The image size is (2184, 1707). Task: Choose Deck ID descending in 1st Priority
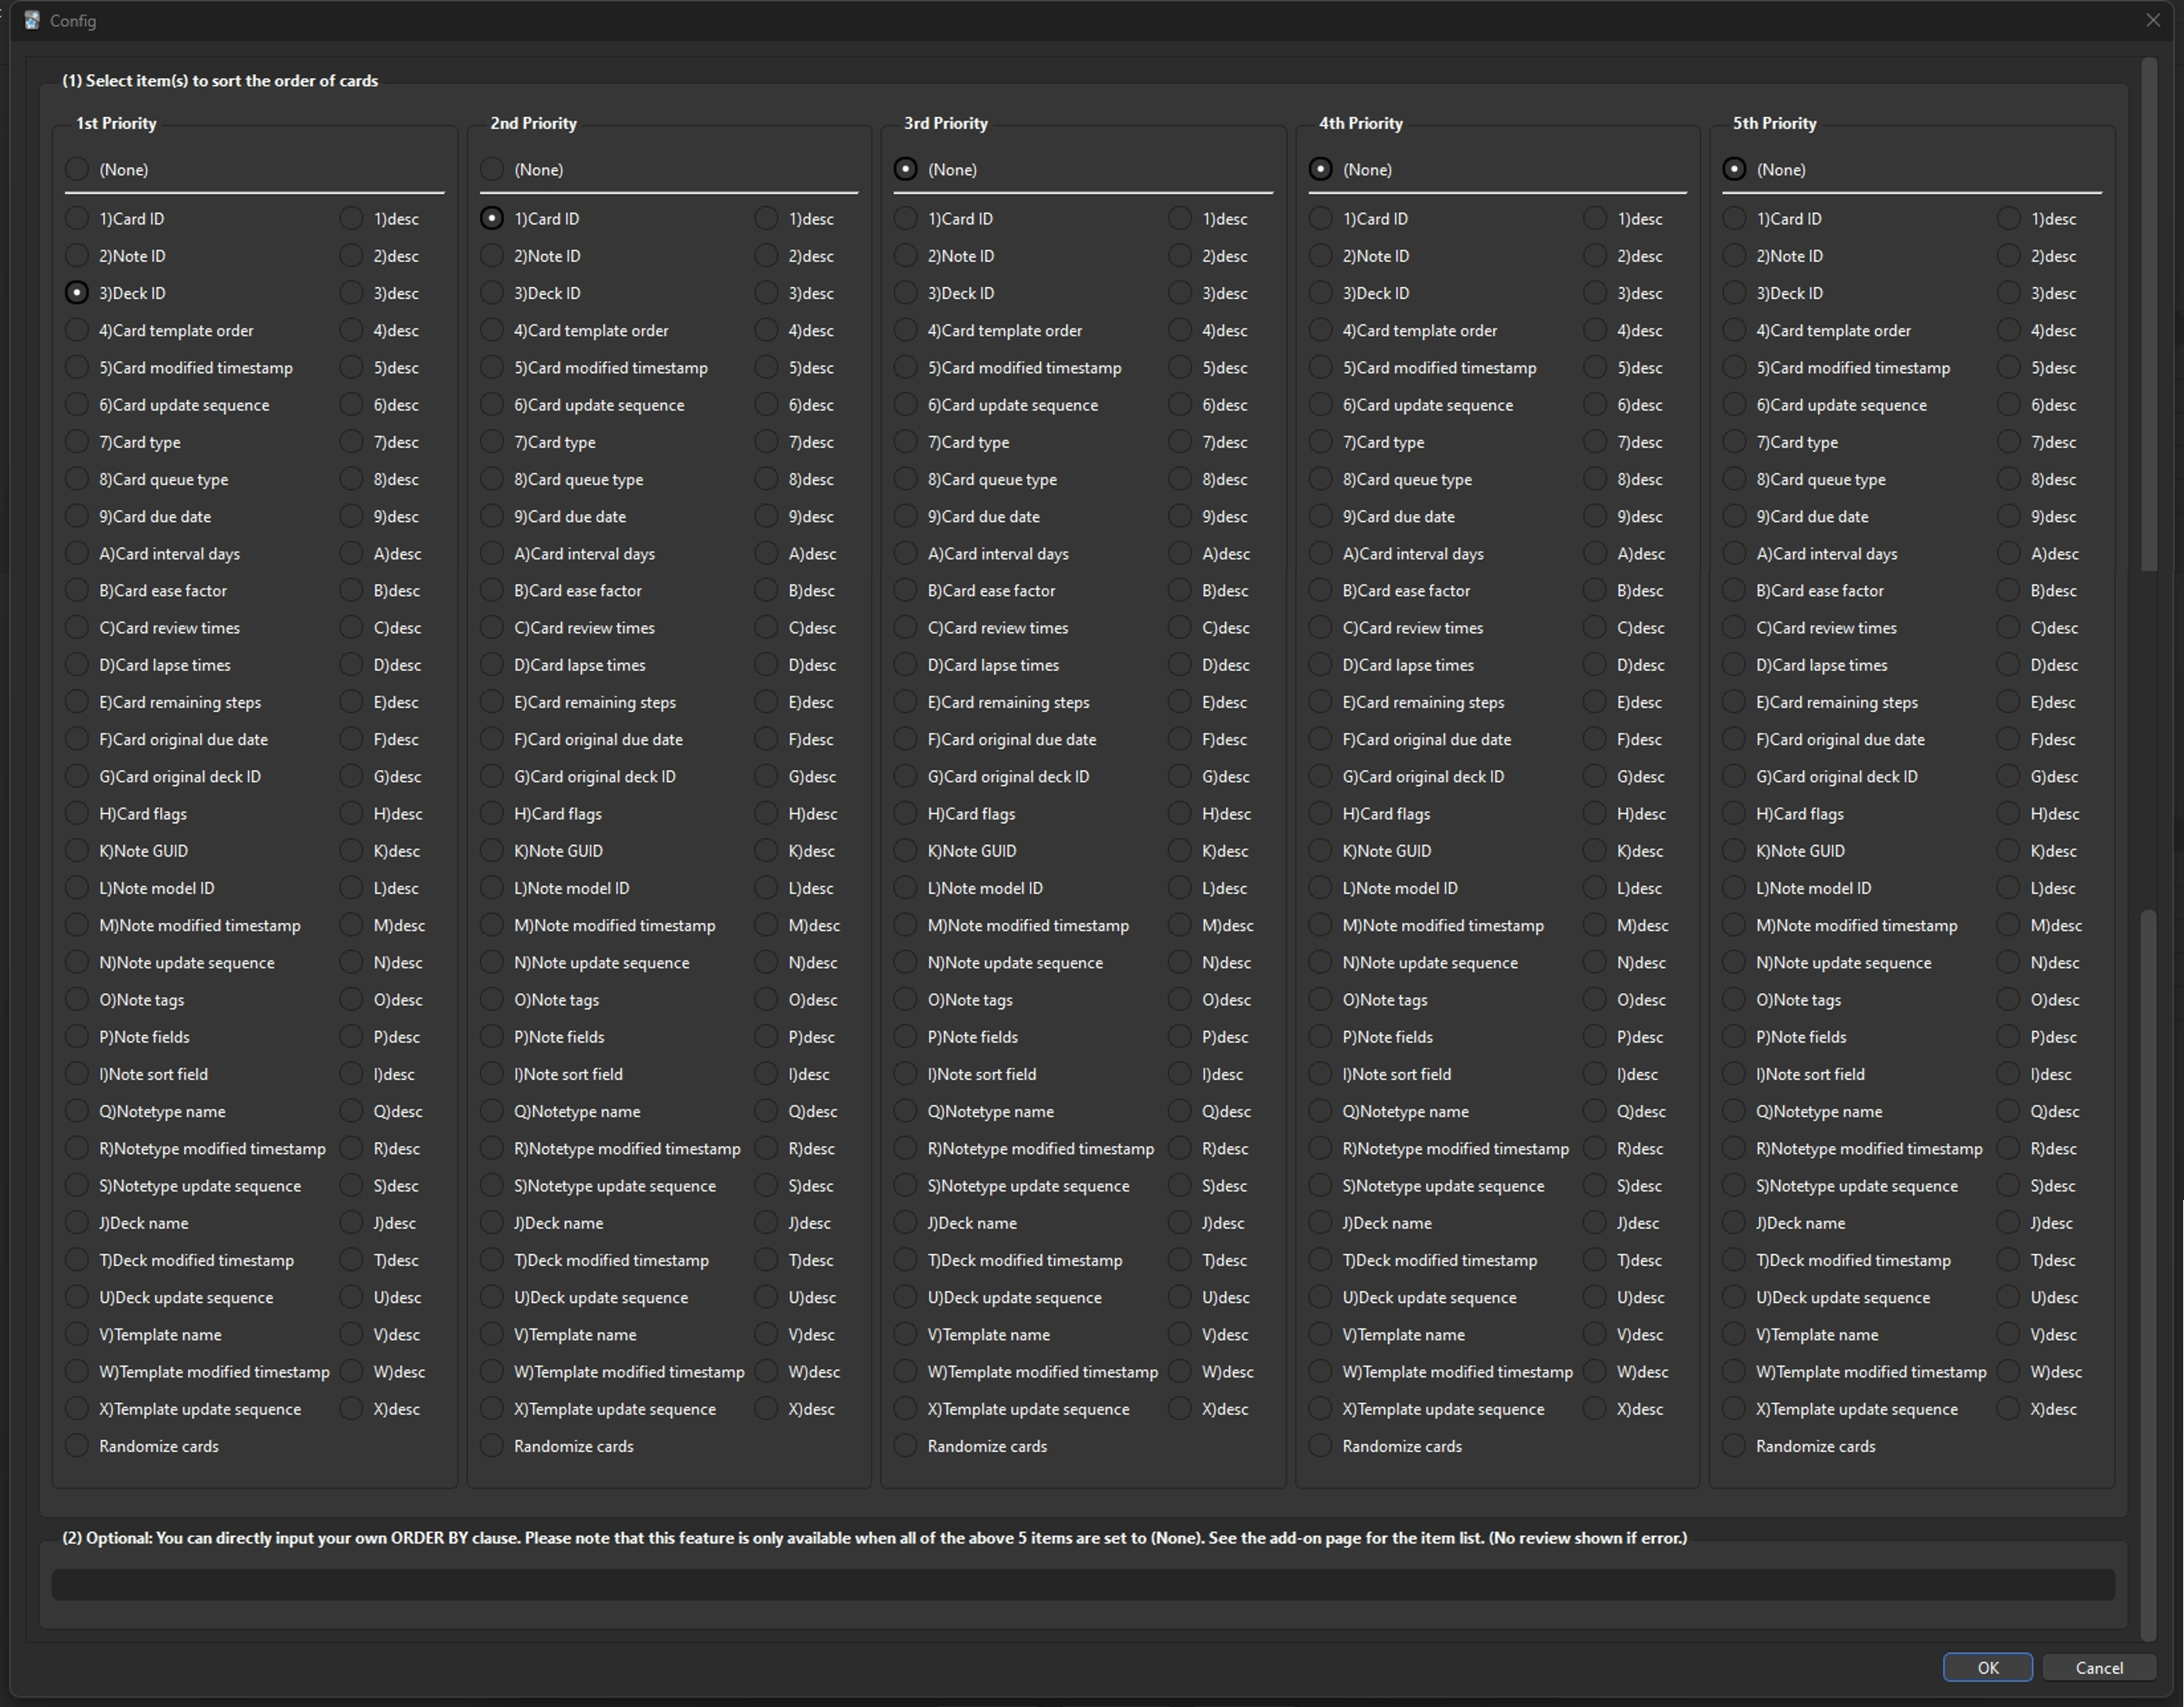(351, 293)
